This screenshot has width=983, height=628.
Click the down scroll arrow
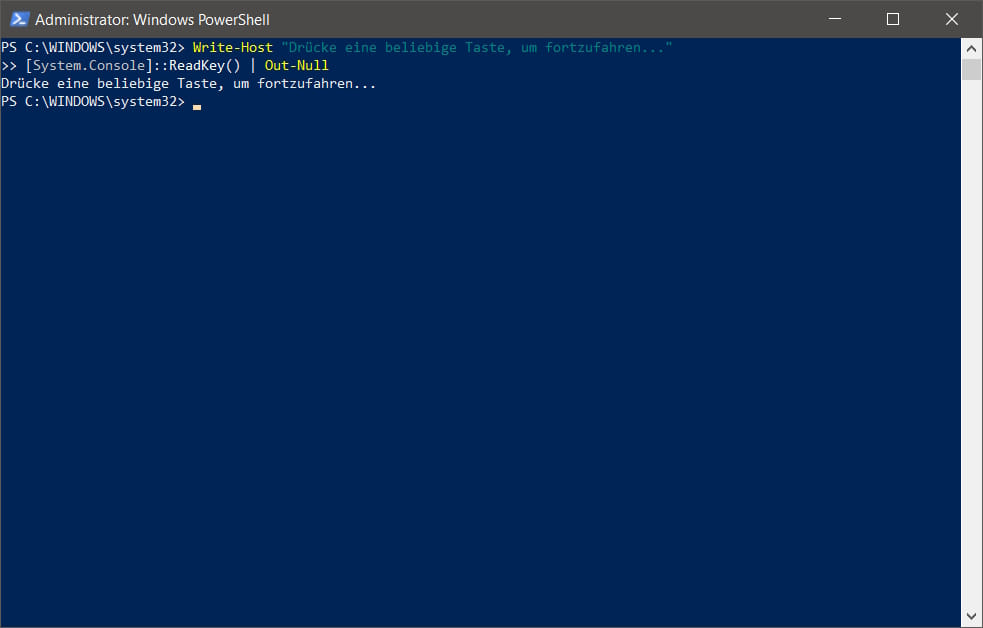point(970,616)
